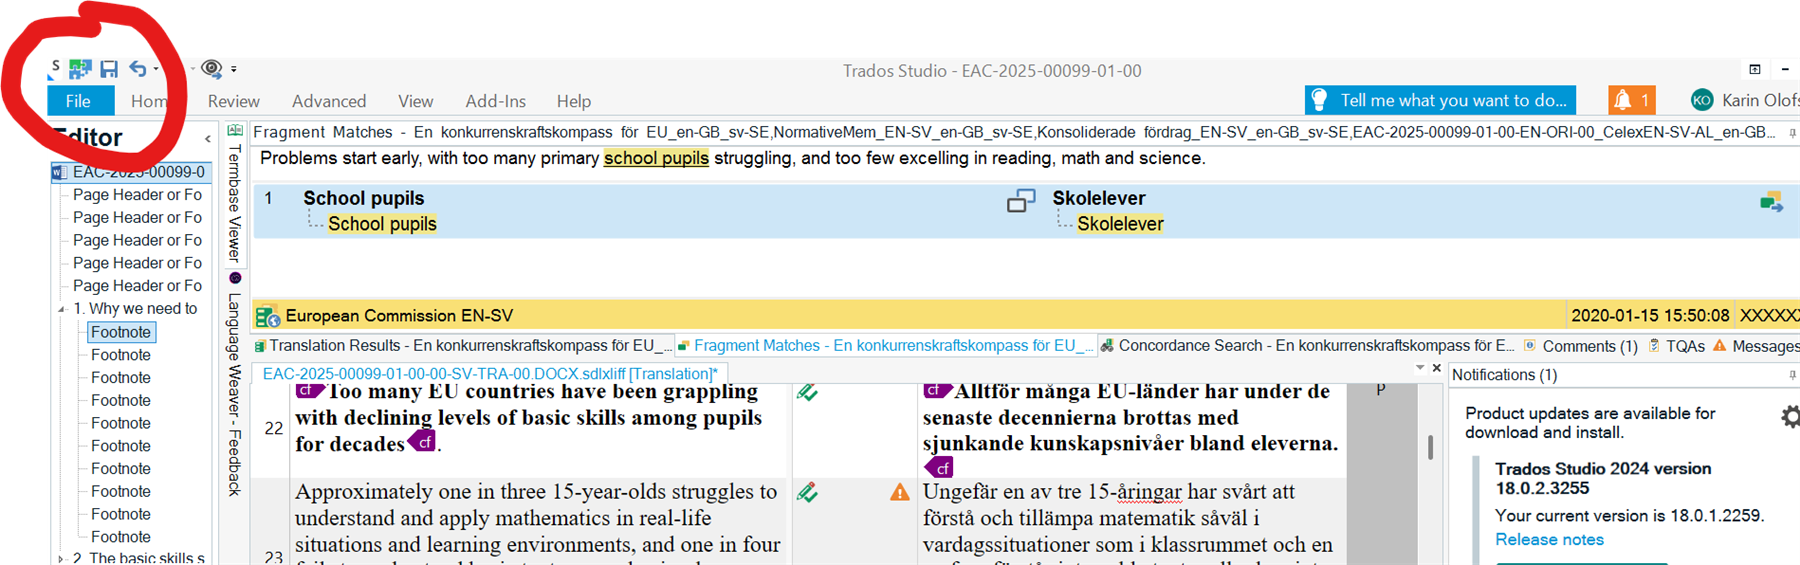
Task: Collapse the Editor navigation pane arrow
Action: coord(208,139)
